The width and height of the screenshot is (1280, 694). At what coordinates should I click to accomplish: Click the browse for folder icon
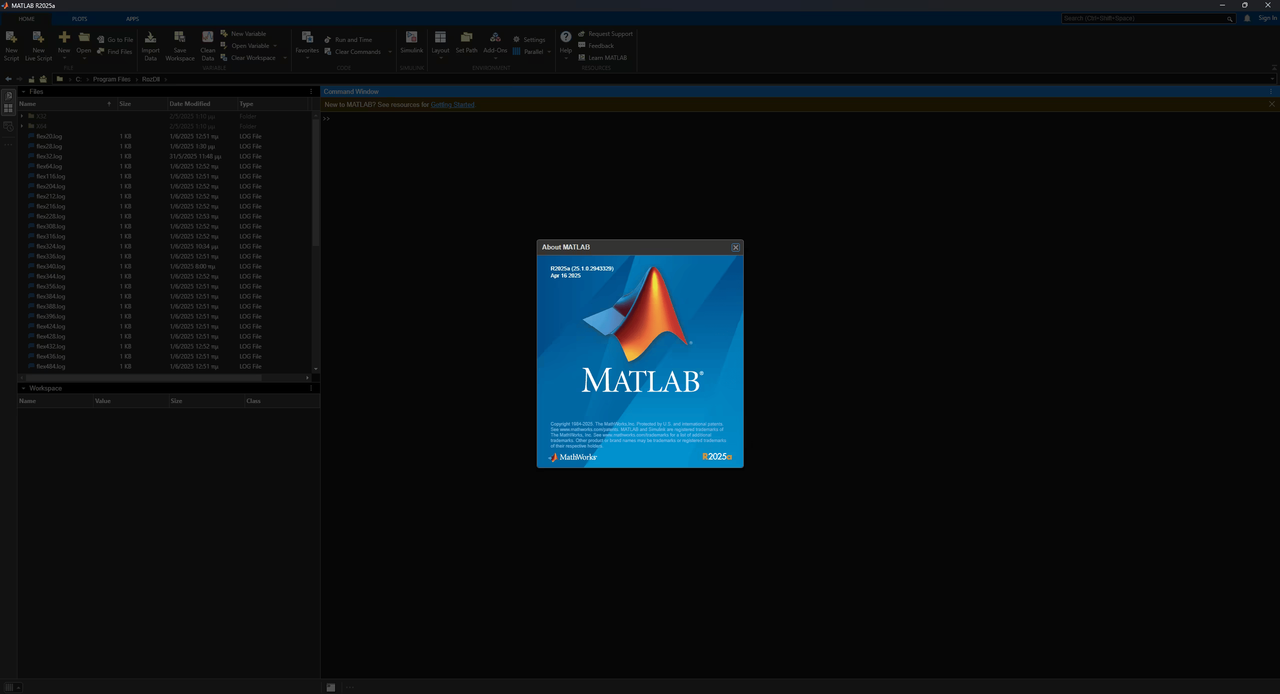[43, 79]
